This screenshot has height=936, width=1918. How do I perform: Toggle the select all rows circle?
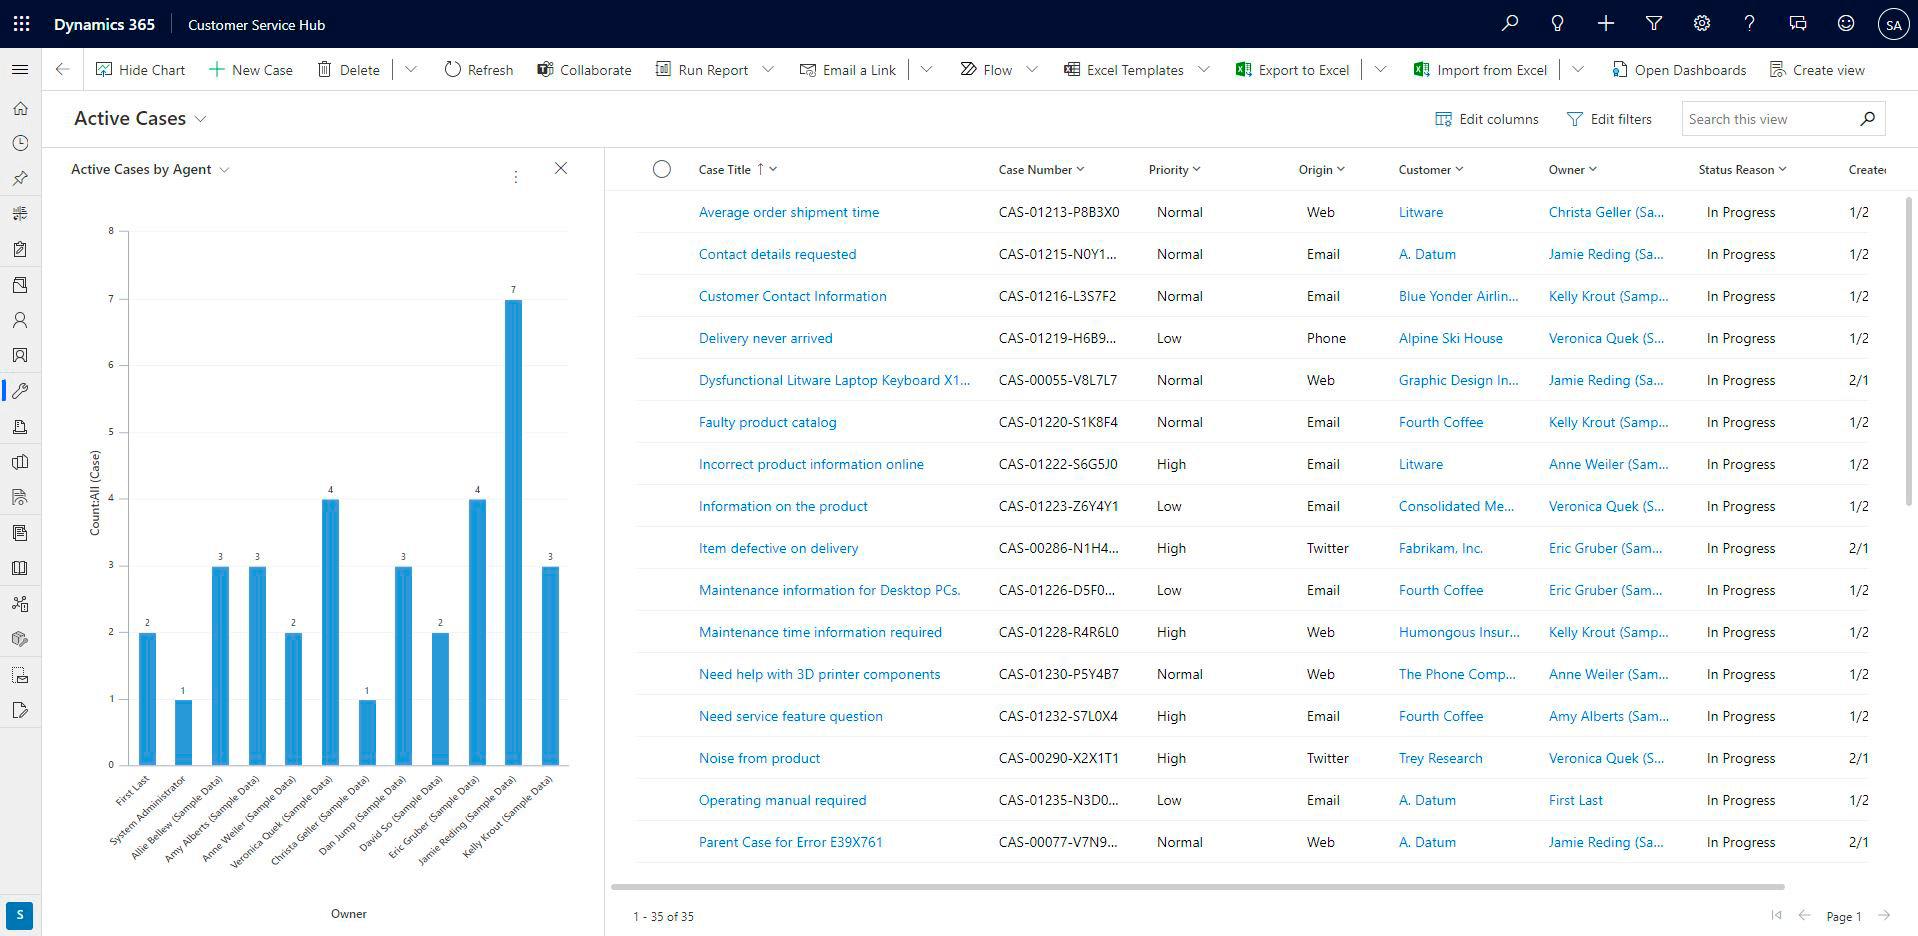[662, 169]
